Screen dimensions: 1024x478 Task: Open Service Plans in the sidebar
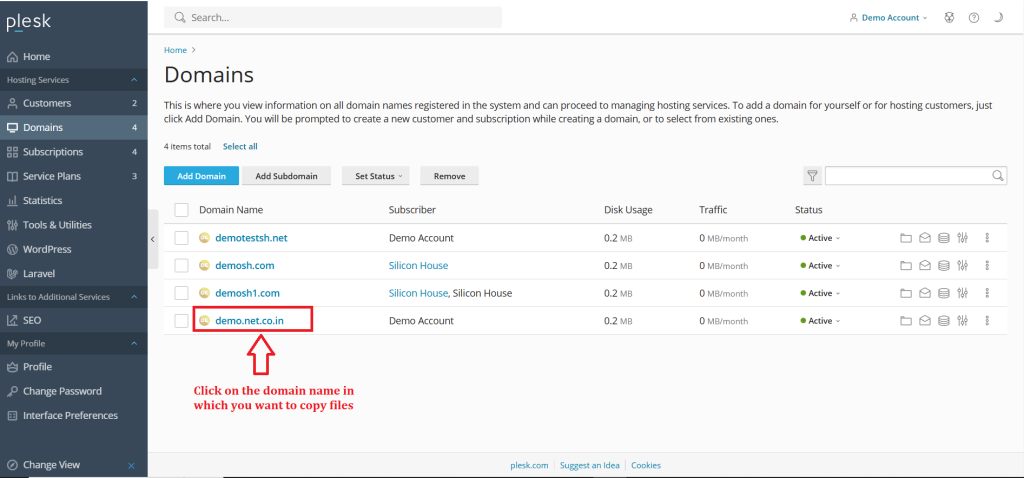coord(74,176)
